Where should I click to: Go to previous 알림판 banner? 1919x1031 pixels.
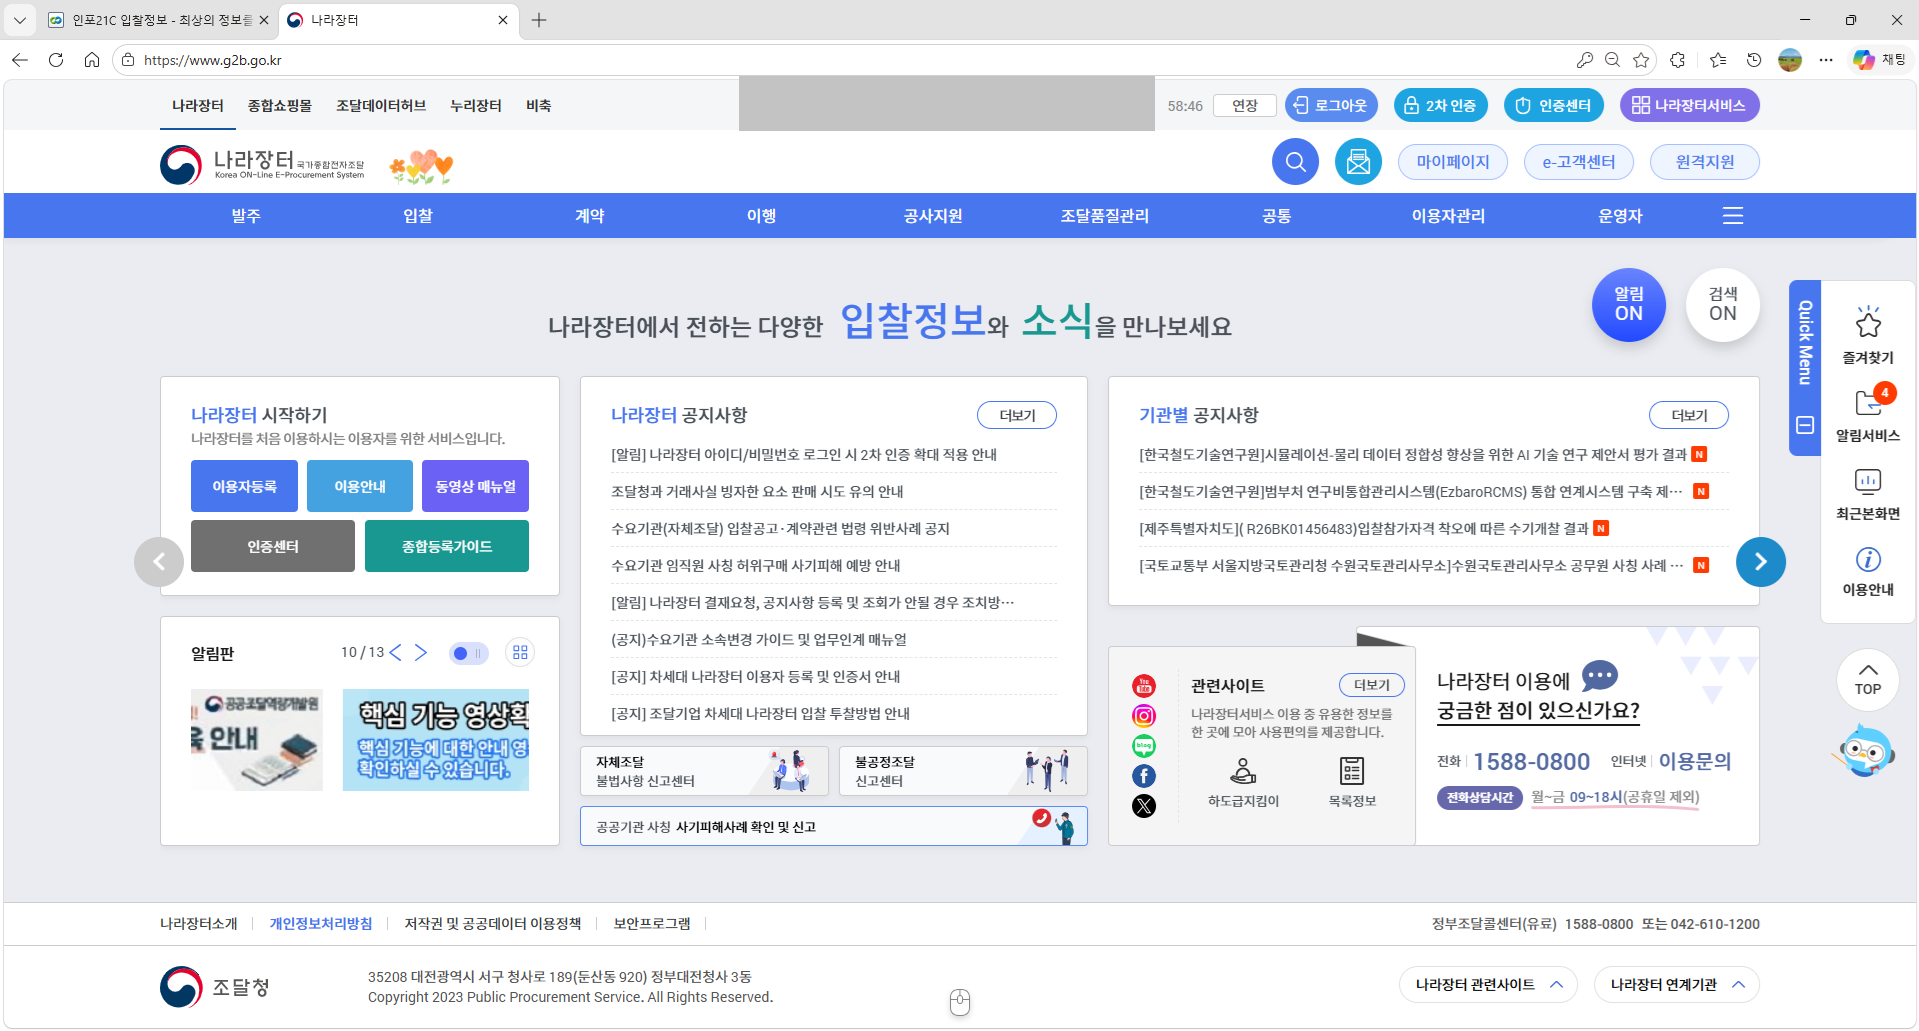click(x=396, y=653)
